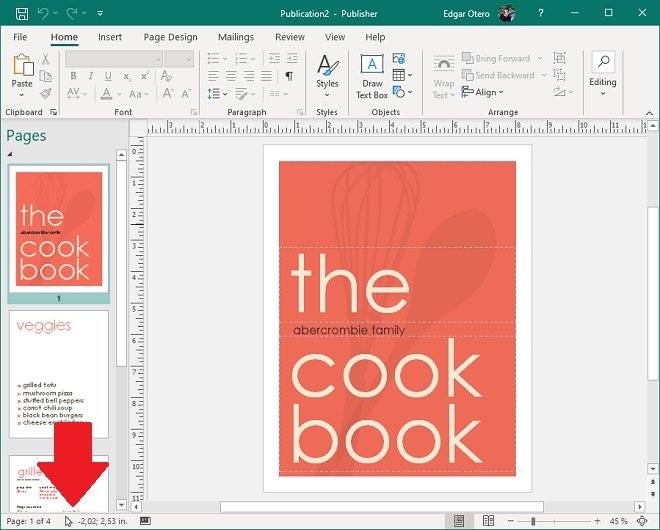Click Show Whole Page icon
Viewport: 660px width, 530px height.
click(x=642, y=521)
